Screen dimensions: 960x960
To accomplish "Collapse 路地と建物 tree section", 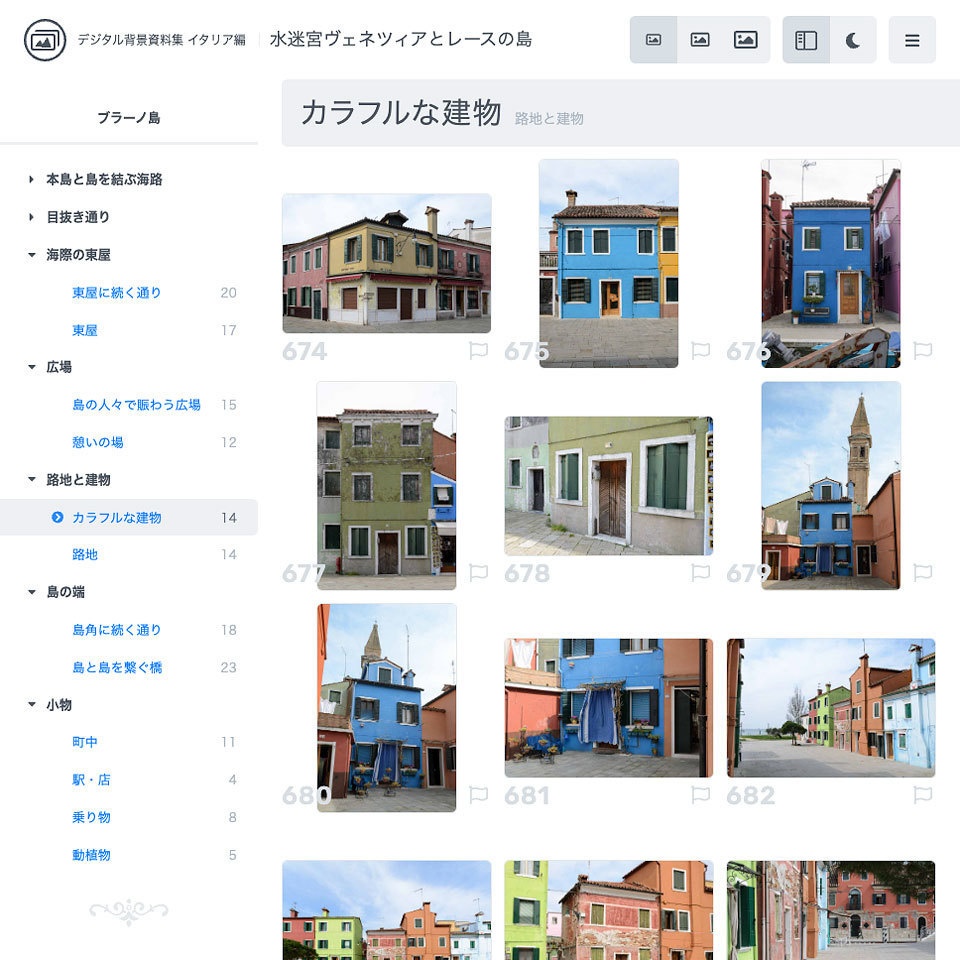I will coord(31,479).
